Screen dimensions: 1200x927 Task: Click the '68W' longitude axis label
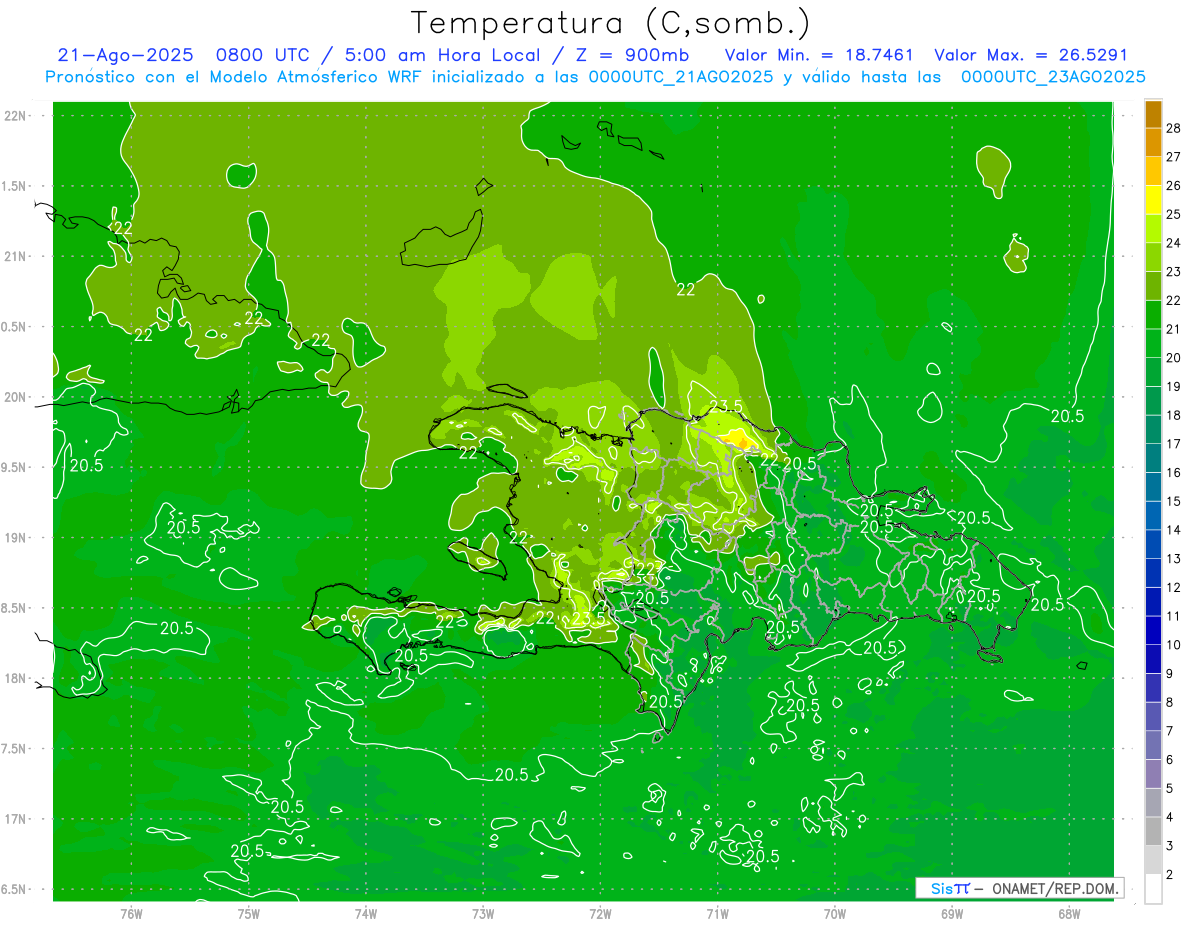1069,914
